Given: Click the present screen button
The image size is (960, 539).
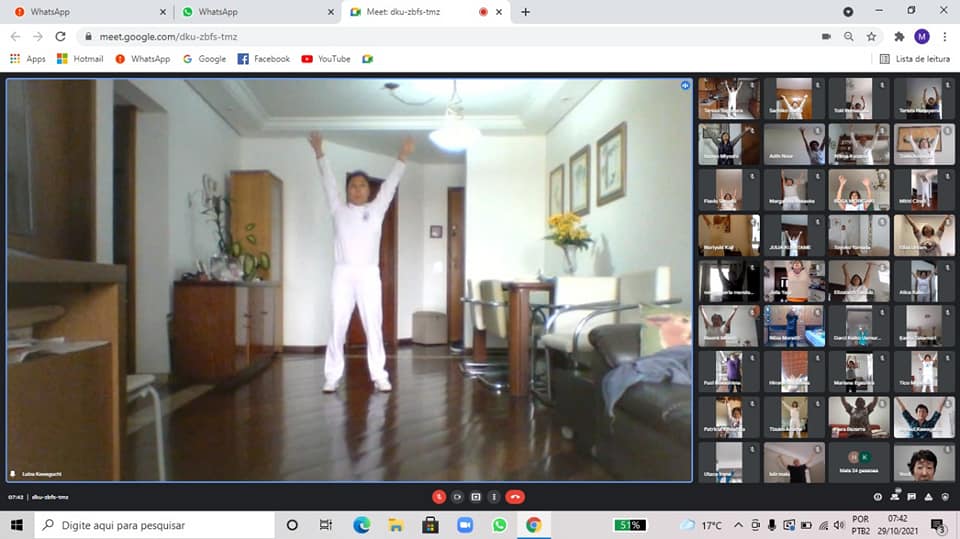Looking at the screenshot, I should pyautogui.click(x=476, y=496).
